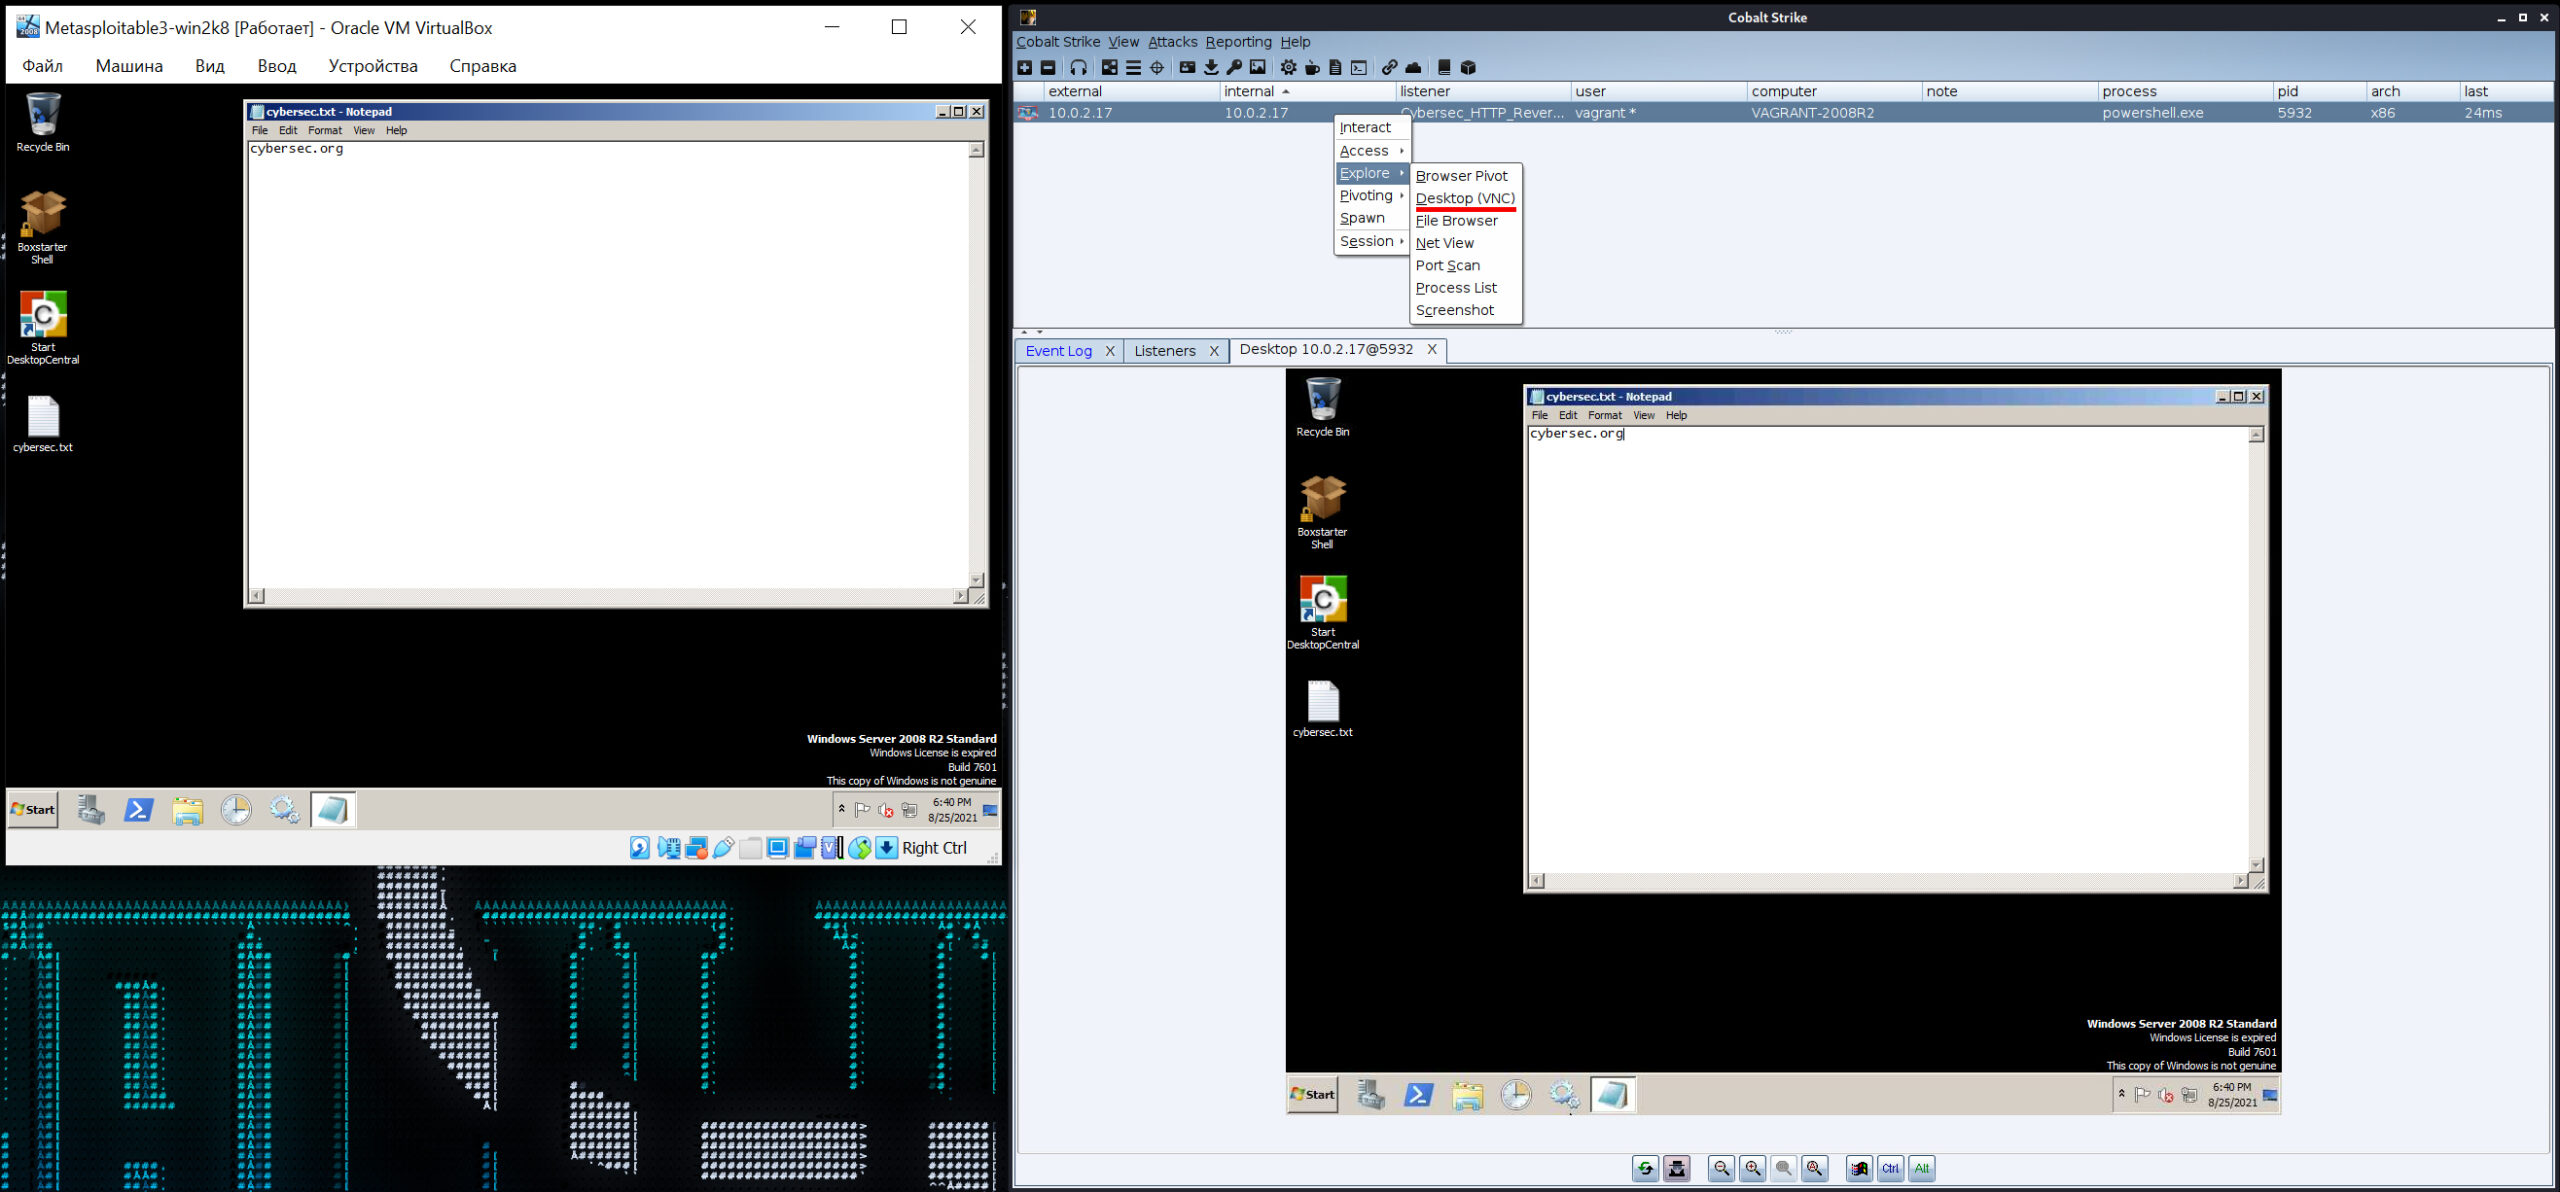View downloaded files (download arrow icon)
Viewport: 2560px width, 1192px height.
1212,67
